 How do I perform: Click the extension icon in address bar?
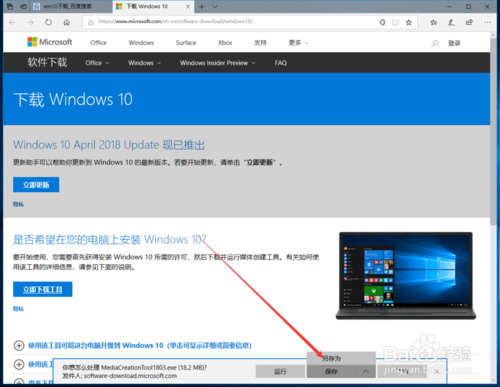[x=382, y=22]
